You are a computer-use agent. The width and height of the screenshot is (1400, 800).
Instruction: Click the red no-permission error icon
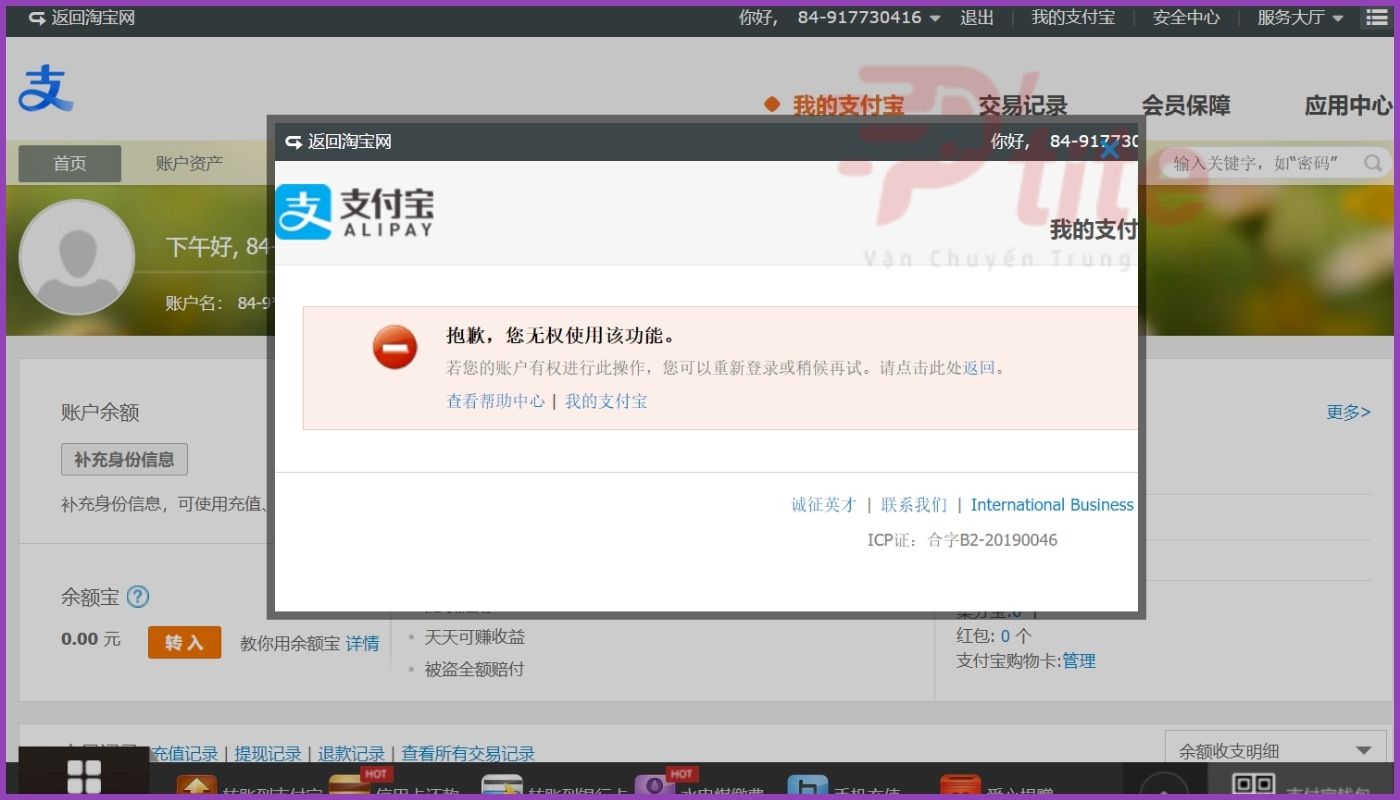pos(395,347)
